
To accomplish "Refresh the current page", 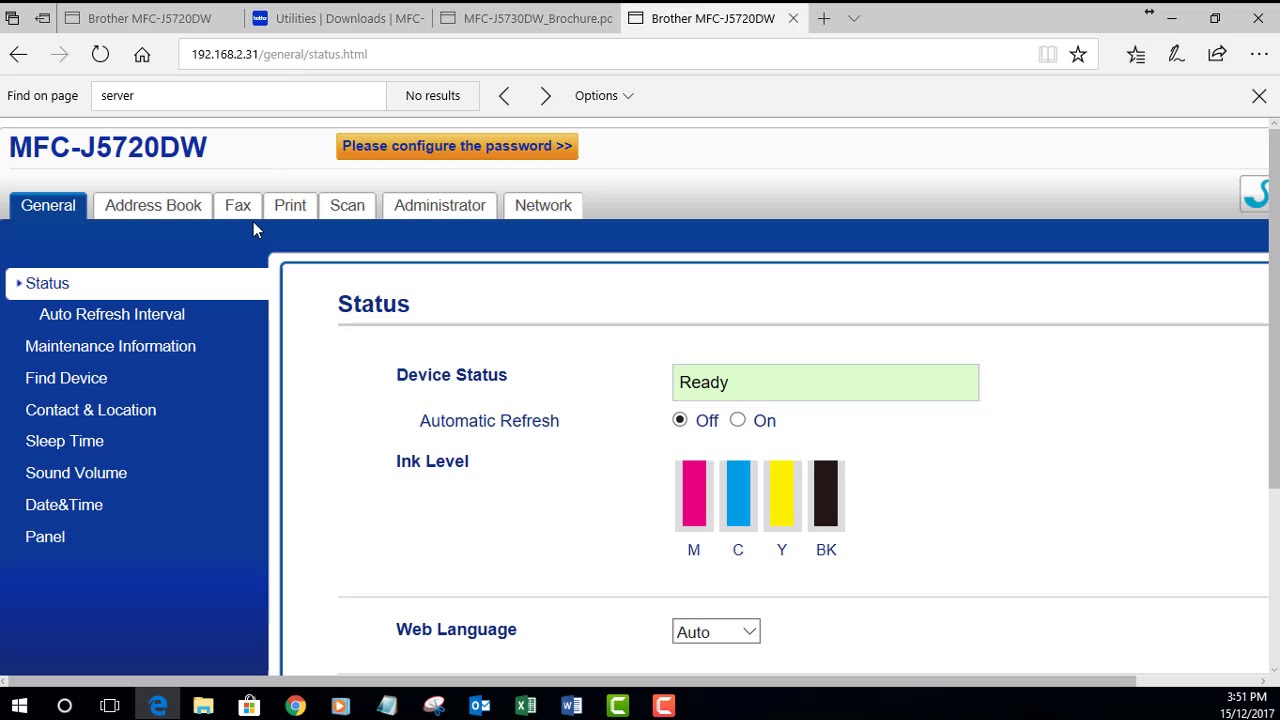I will pyautogui.click(x=100, y=54).
